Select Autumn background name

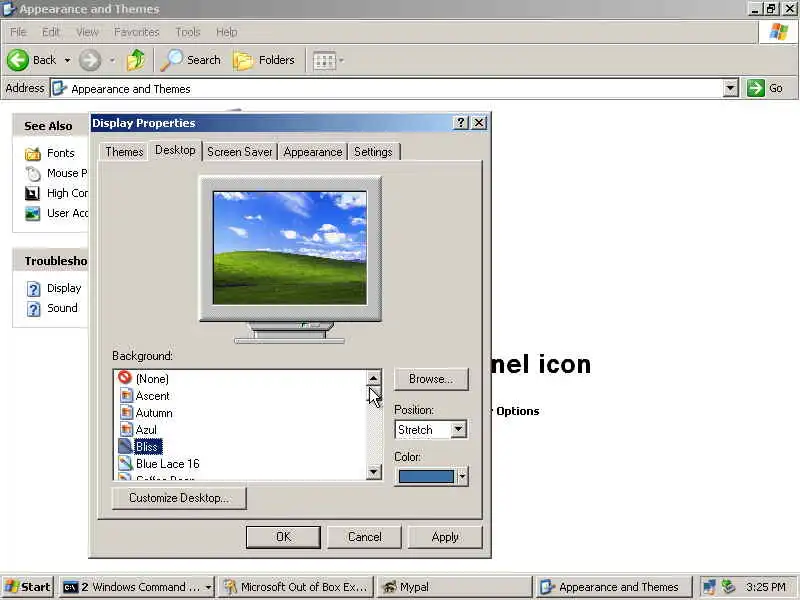click(154, 413)
